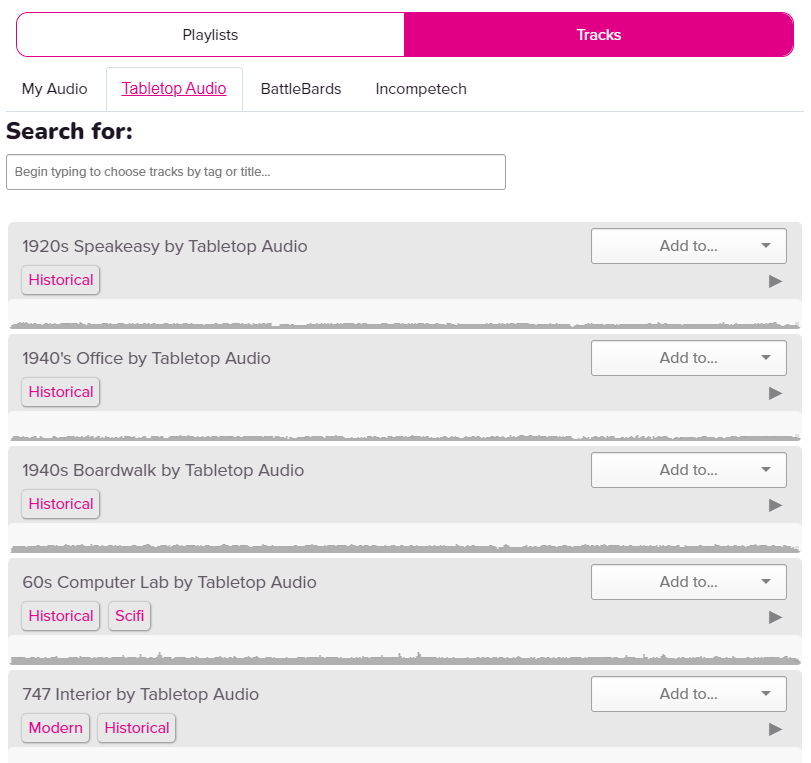Filter by Historical tag on 1920s Speakeasy
Screen dimensions: 811x763
tap(61, 280)
